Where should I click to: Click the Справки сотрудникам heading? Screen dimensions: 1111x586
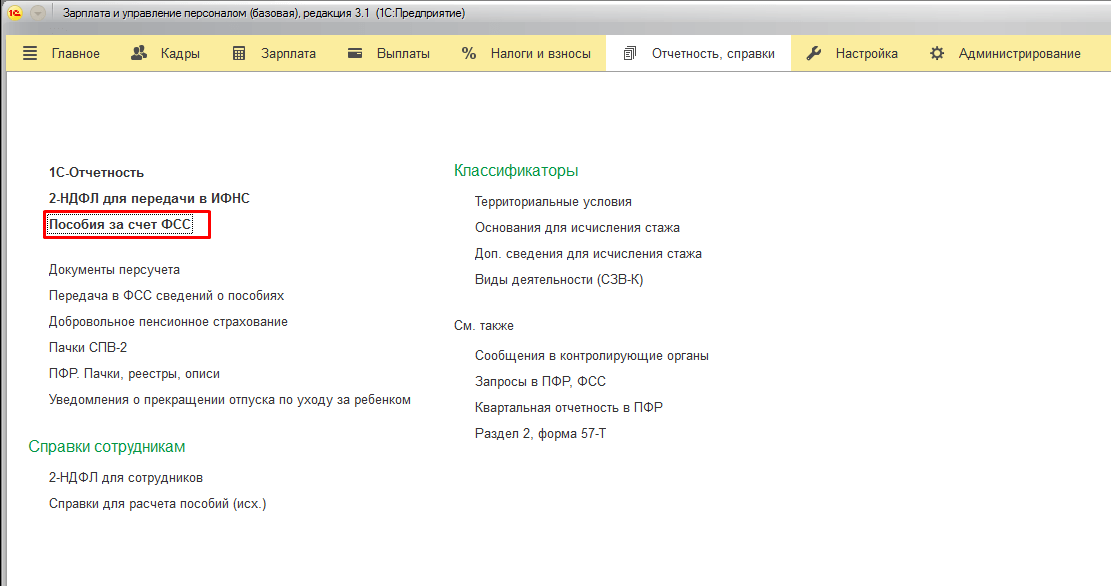click(x=107, y=446)
